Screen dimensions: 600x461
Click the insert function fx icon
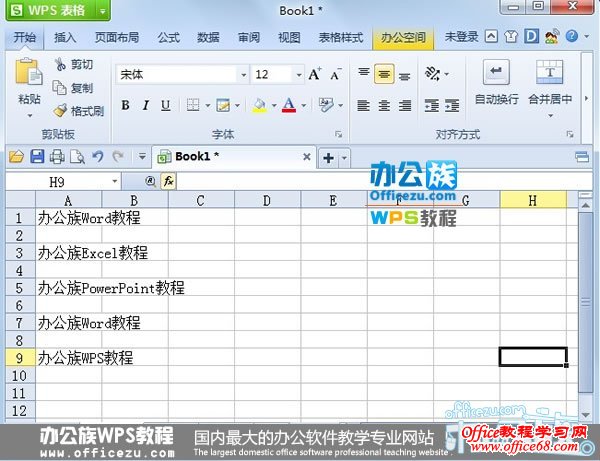[168, 181]
